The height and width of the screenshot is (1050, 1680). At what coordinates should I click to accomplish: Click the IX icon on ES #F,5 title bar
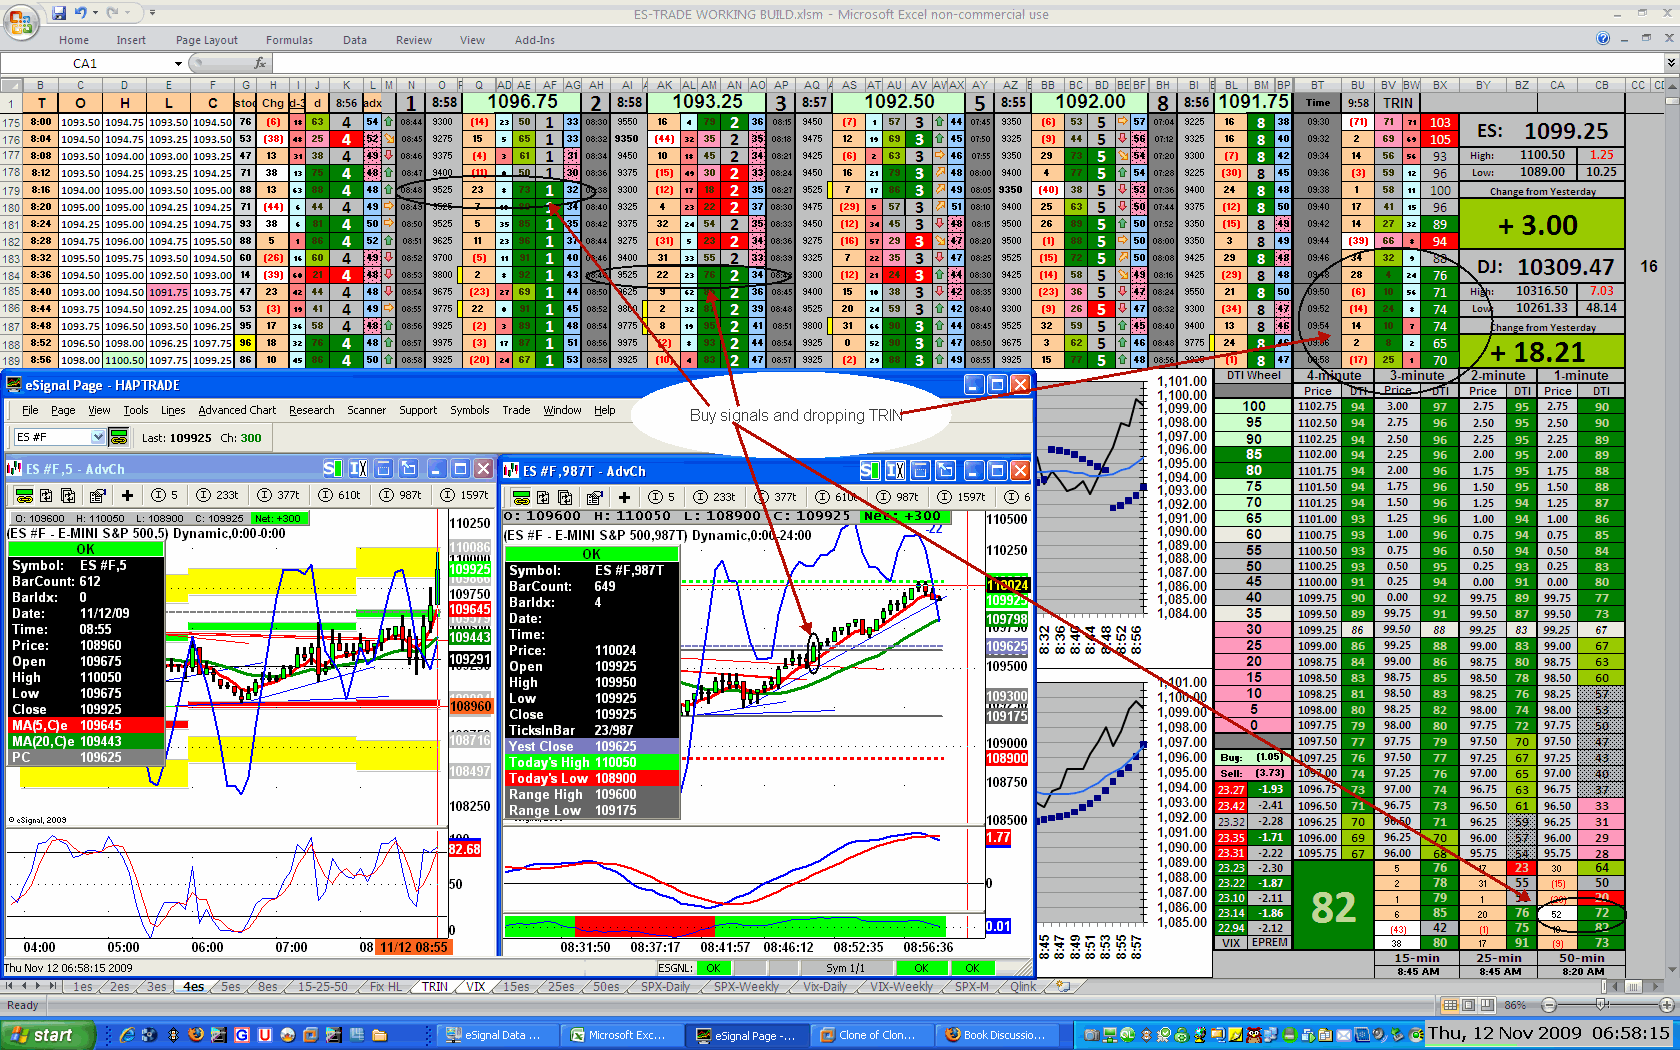click(x=358, y=468)
